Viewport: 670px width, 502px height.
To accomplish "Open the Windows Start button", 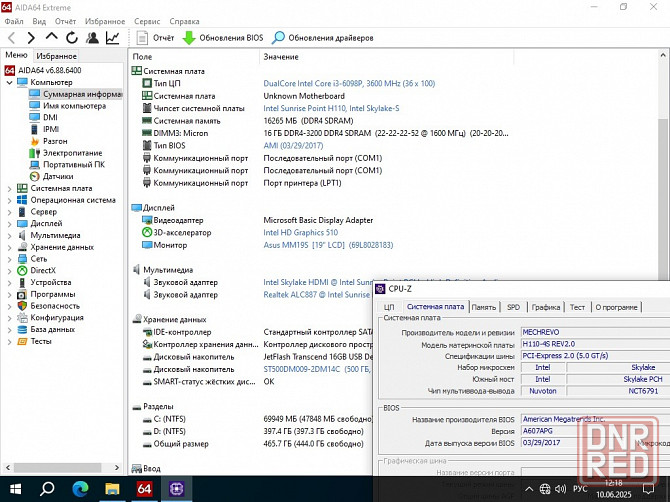I will [x=15, y=489].
